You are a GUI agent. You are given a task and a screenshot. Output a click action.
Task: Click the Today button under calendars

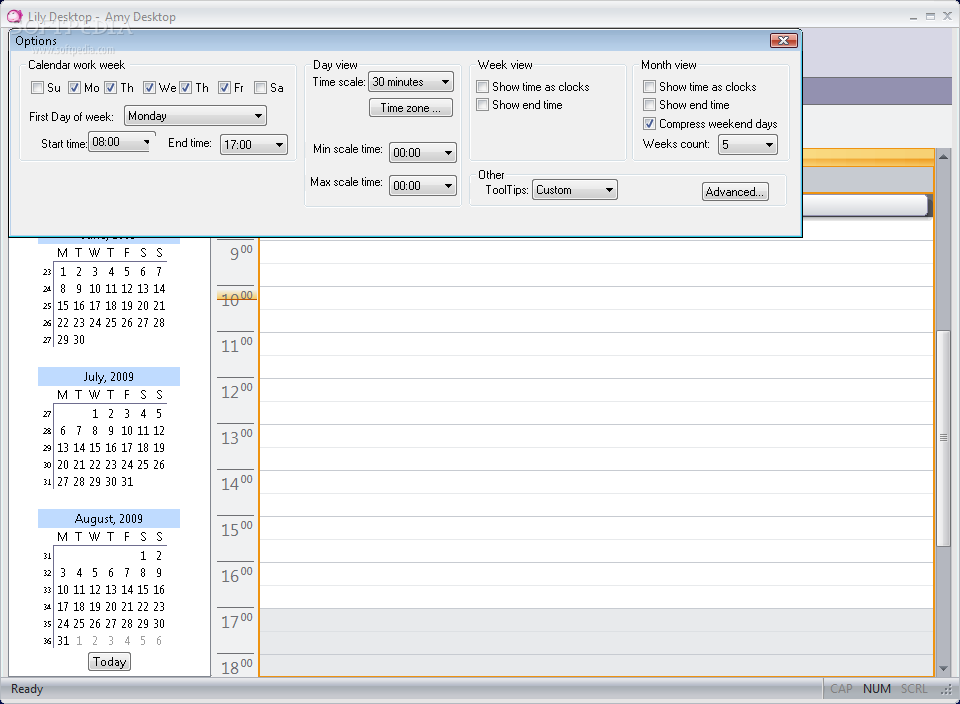click(110, 662)
